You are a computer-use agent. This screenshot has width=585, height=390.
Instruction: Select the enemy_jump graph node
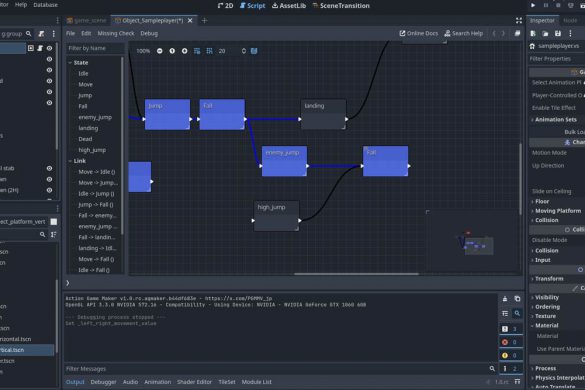[x=284, y=161]
